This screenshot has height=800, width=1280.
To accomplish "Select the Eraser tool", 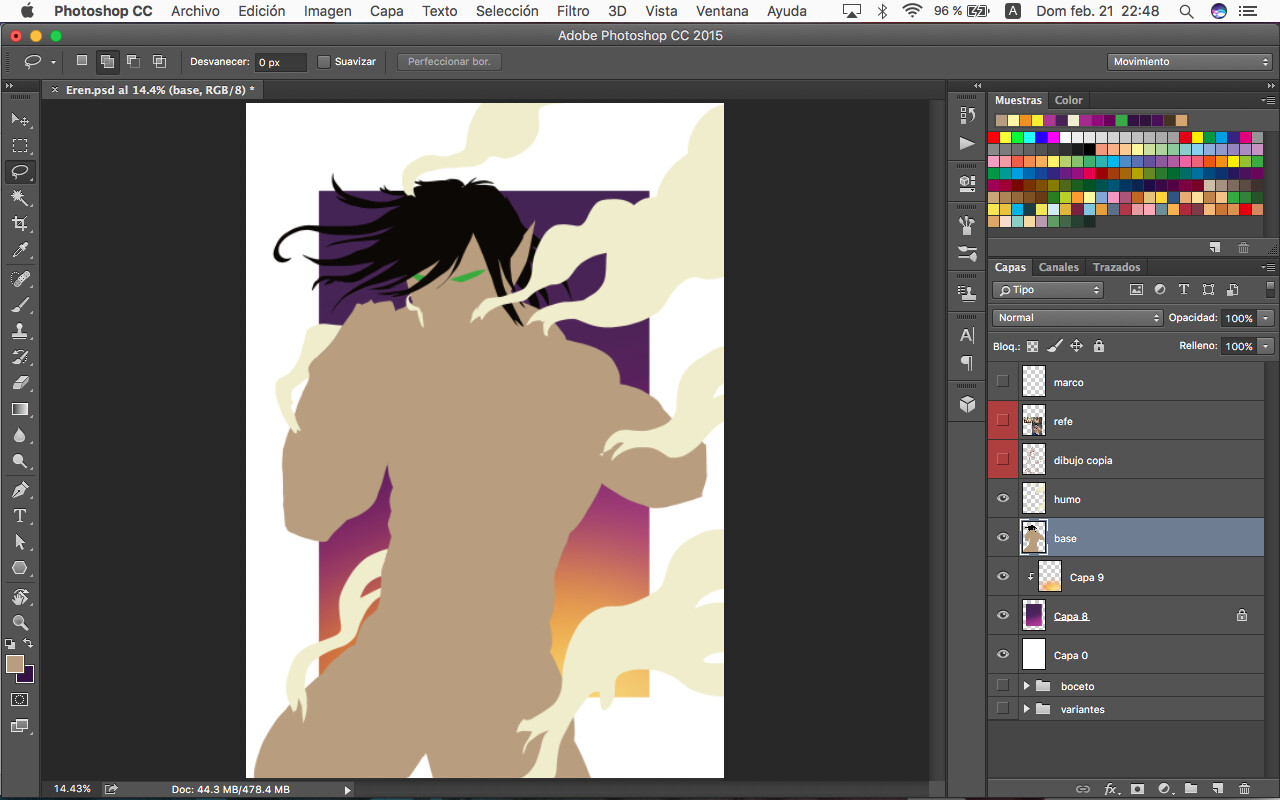I will click(x=20, y=382).
